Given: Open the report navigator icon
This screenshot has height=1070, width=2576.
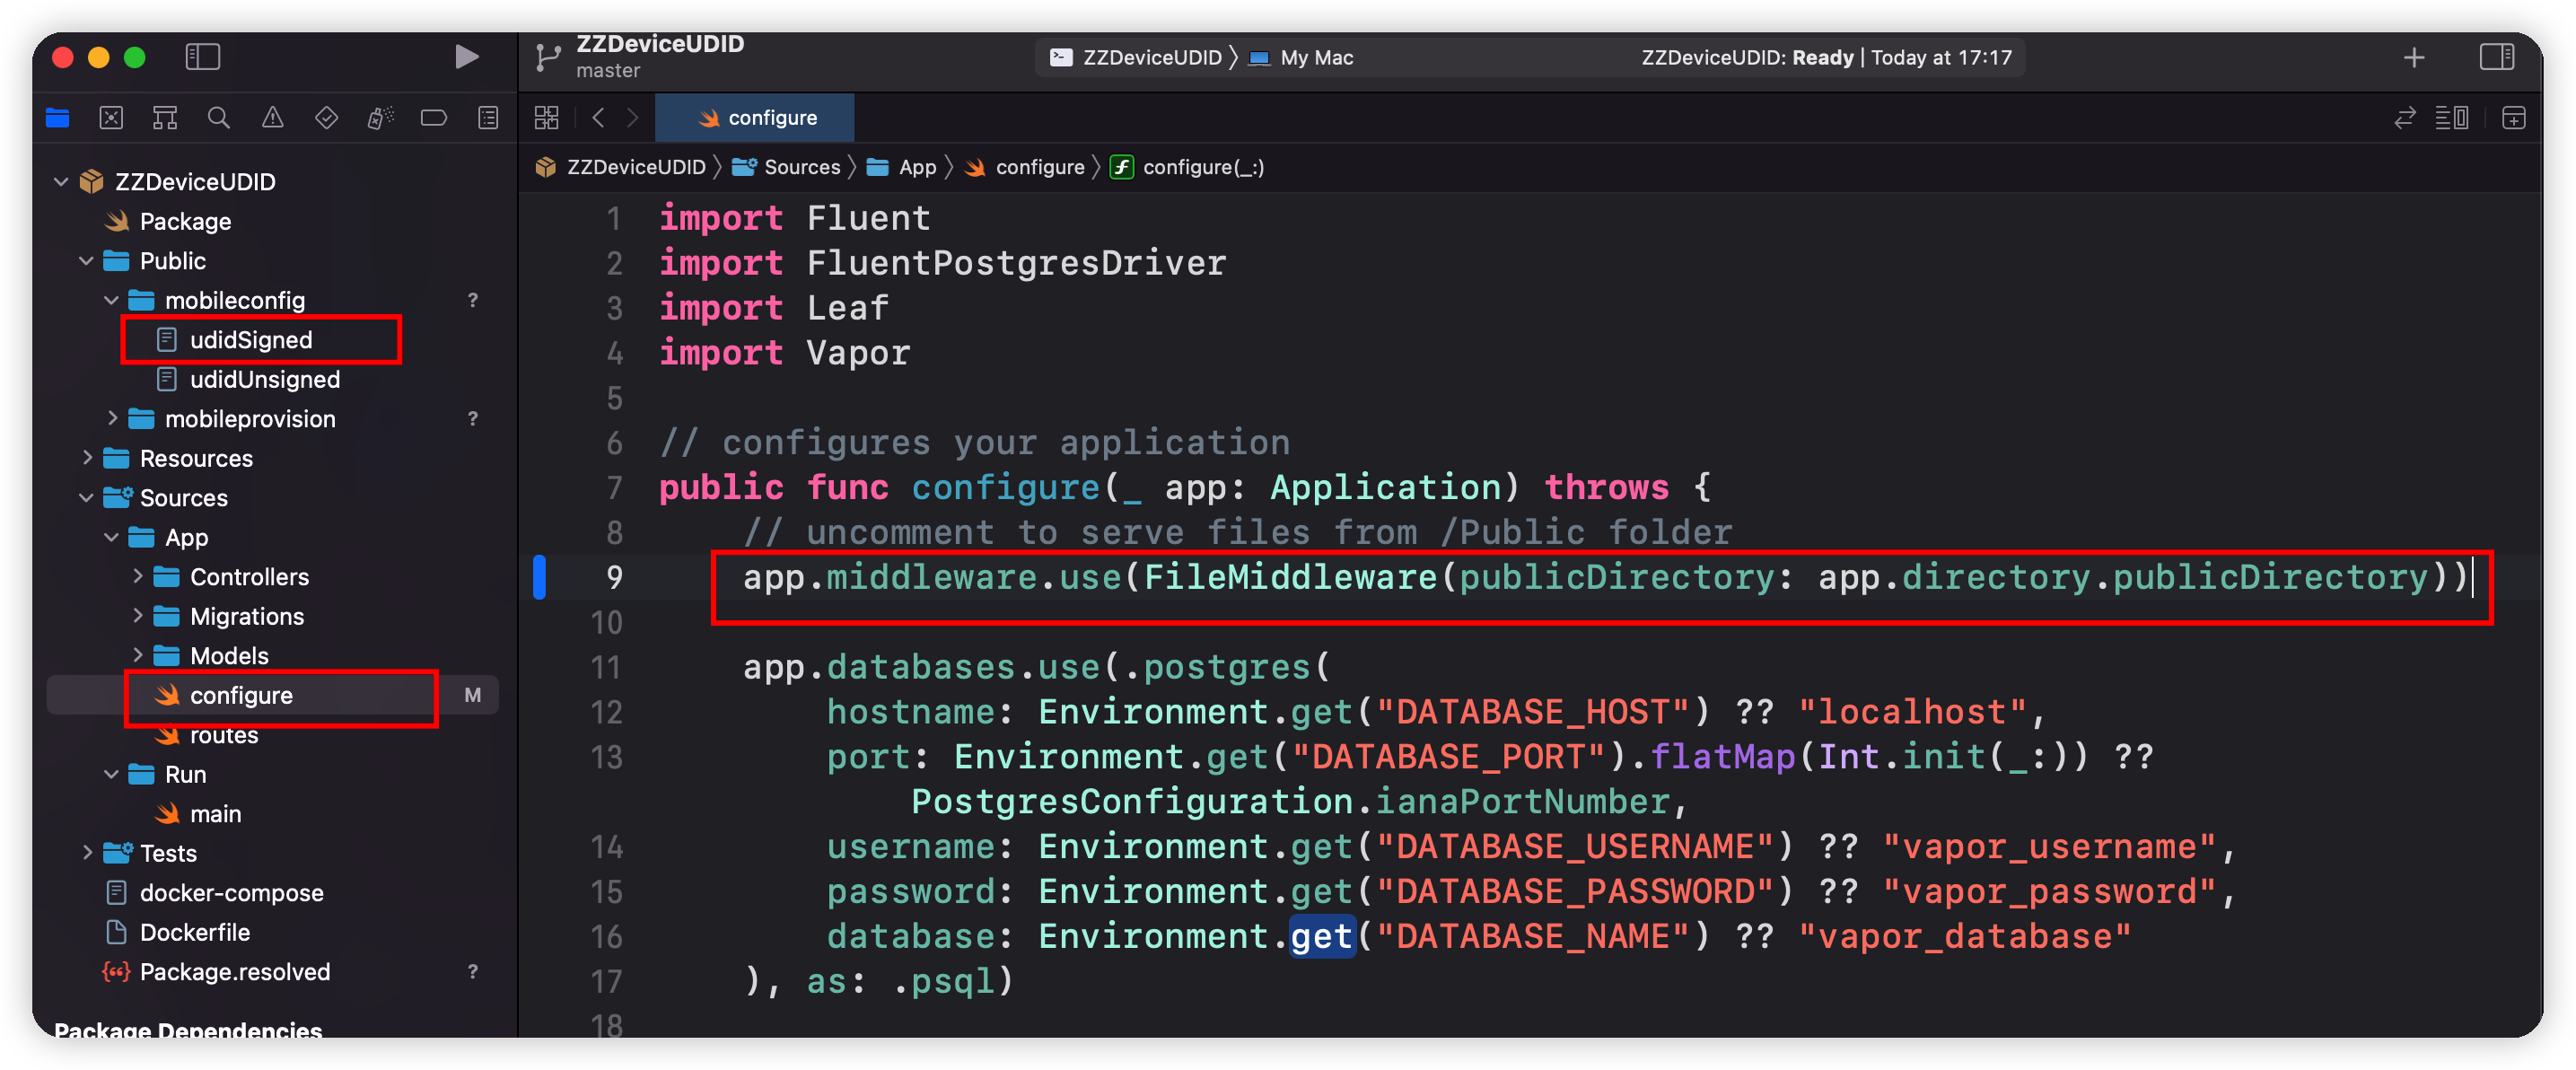Looking at the screenshot, I should click(488, 118).
